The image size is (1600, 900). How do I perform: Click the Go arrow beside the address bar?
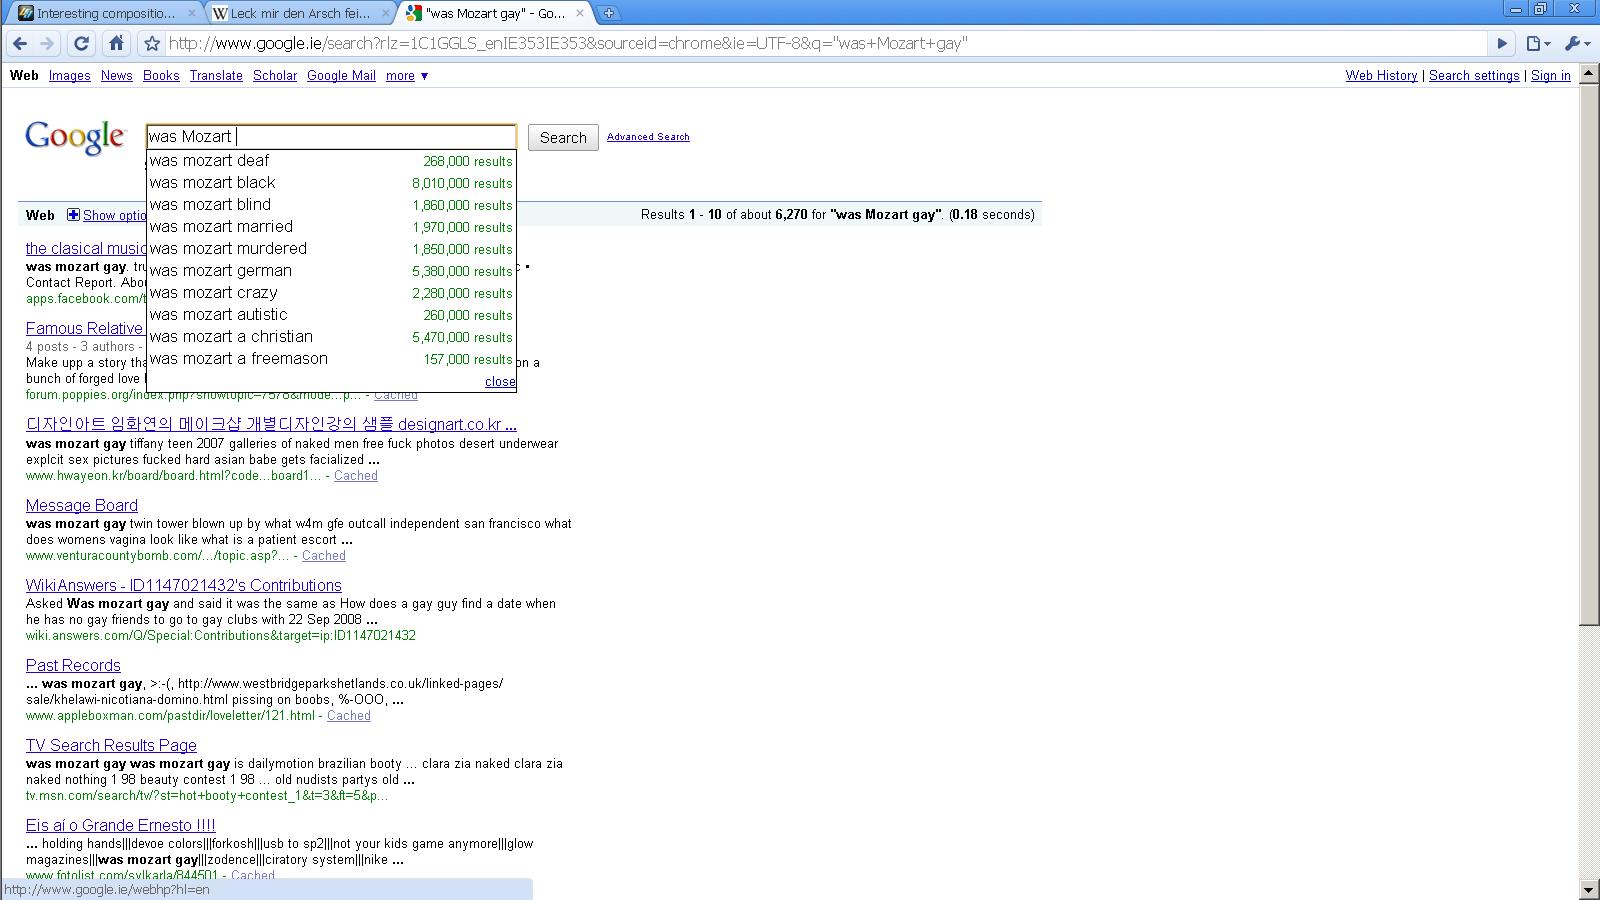(x=1501, y=44)
